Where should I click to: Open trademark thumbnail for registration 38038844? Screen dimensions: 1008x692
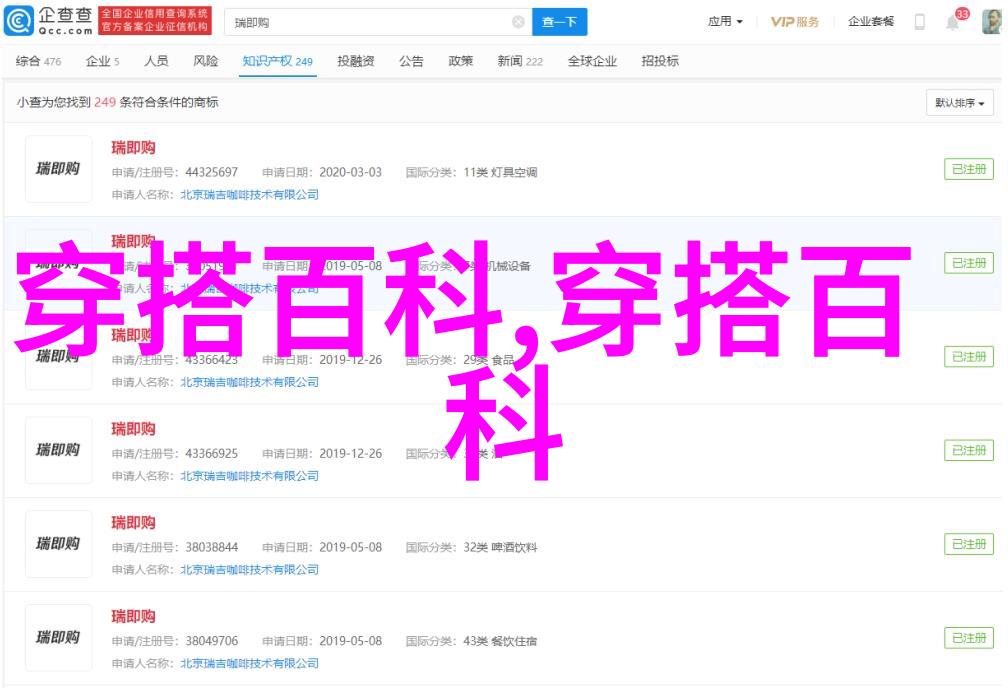[x=58, y=544]
